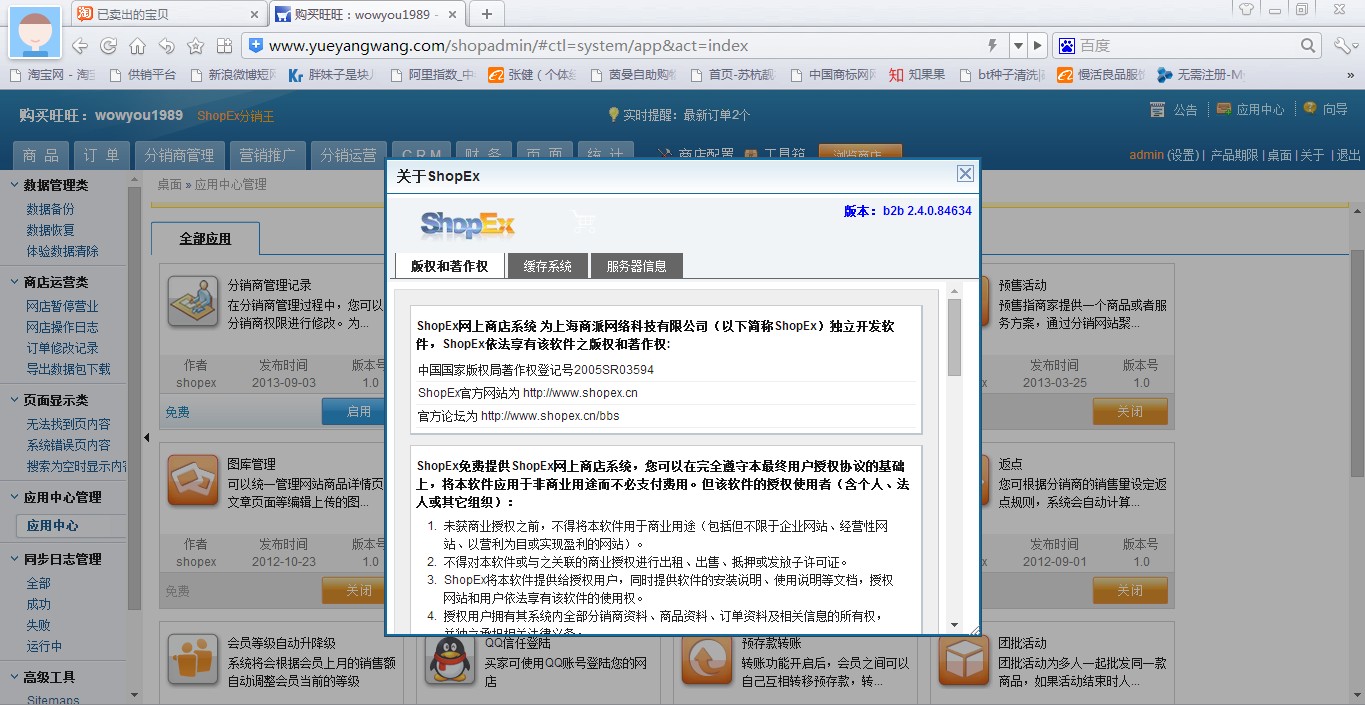This screenshot has width=1365, height=705.
Task: Open the address bar dropdown arrow
Action: pyautogui.click(x=1018, y=46)
